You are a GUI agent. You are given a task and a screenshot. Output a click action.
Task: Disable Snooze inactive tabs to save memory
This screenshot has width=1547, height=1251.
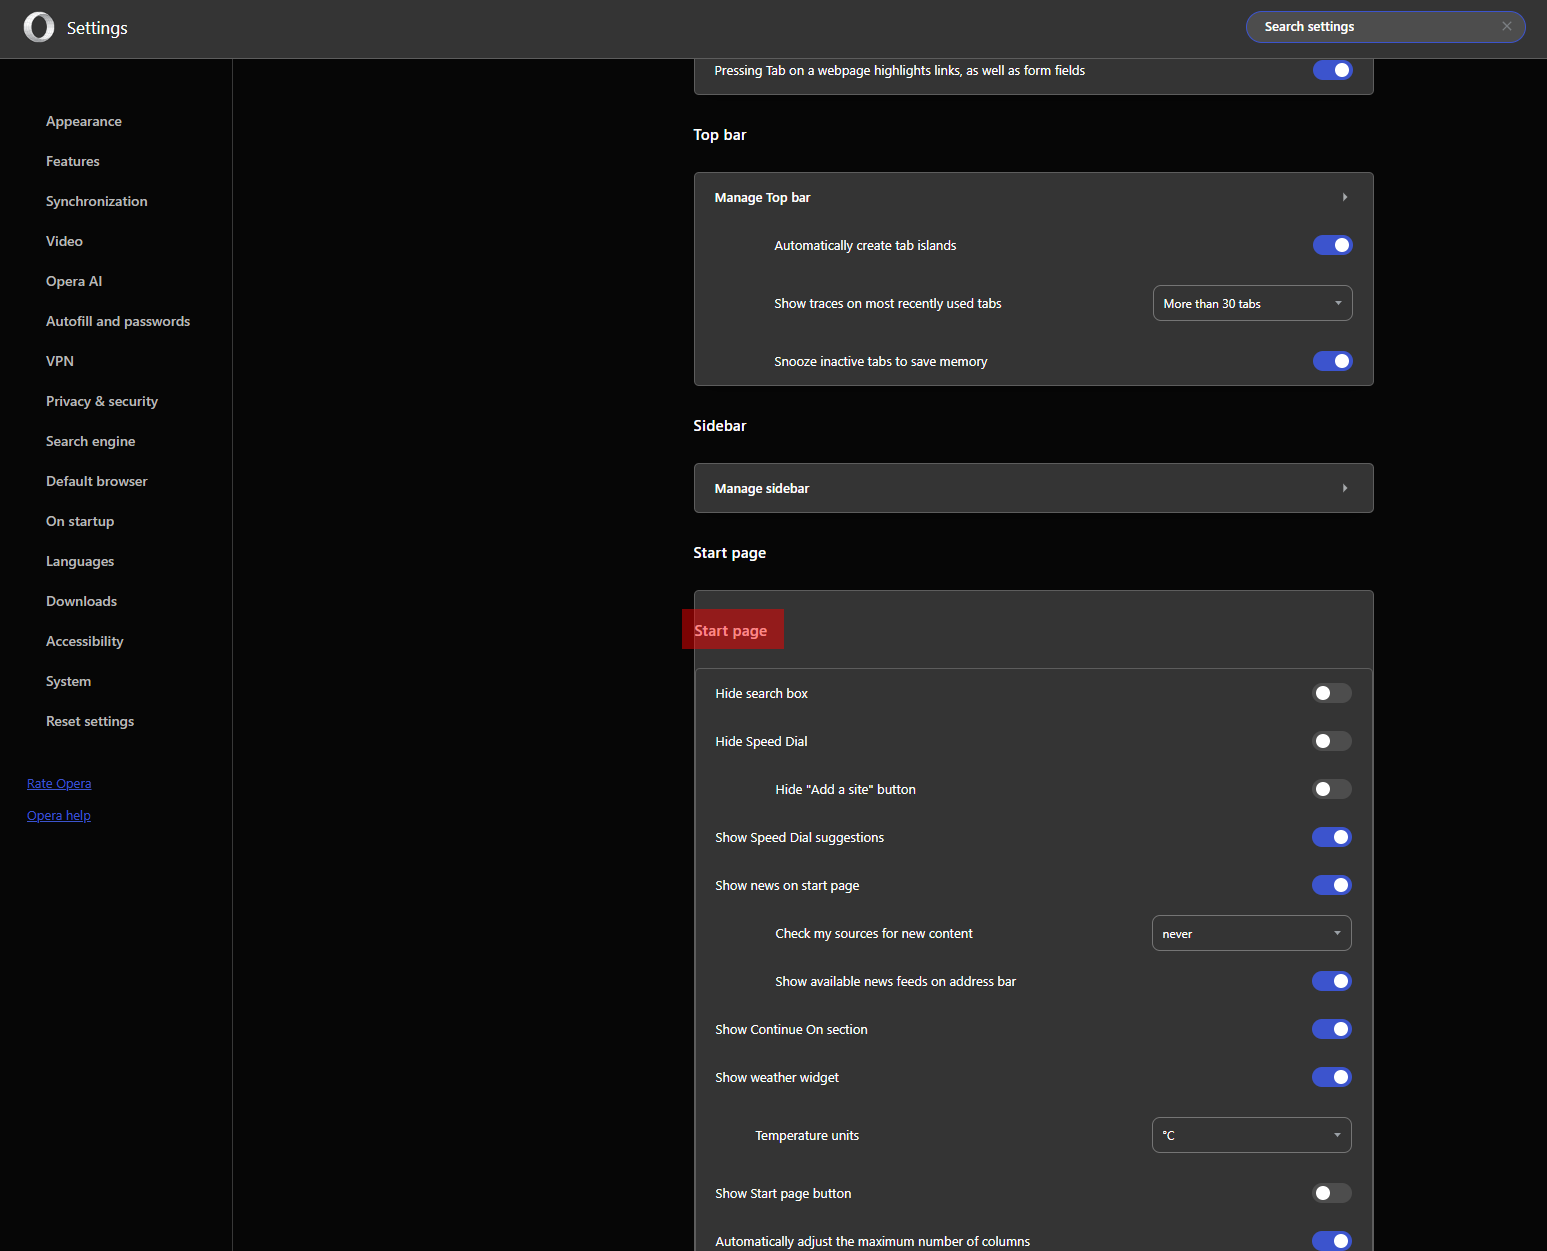(x=1332, y=362)
